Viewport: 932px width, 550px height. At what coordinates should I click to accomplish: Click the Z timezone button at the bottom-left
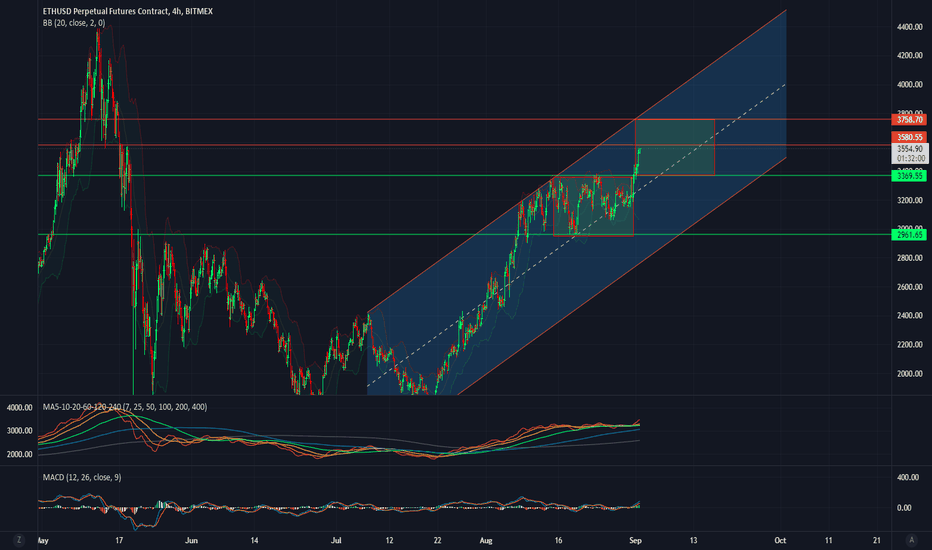coord(19,540)
